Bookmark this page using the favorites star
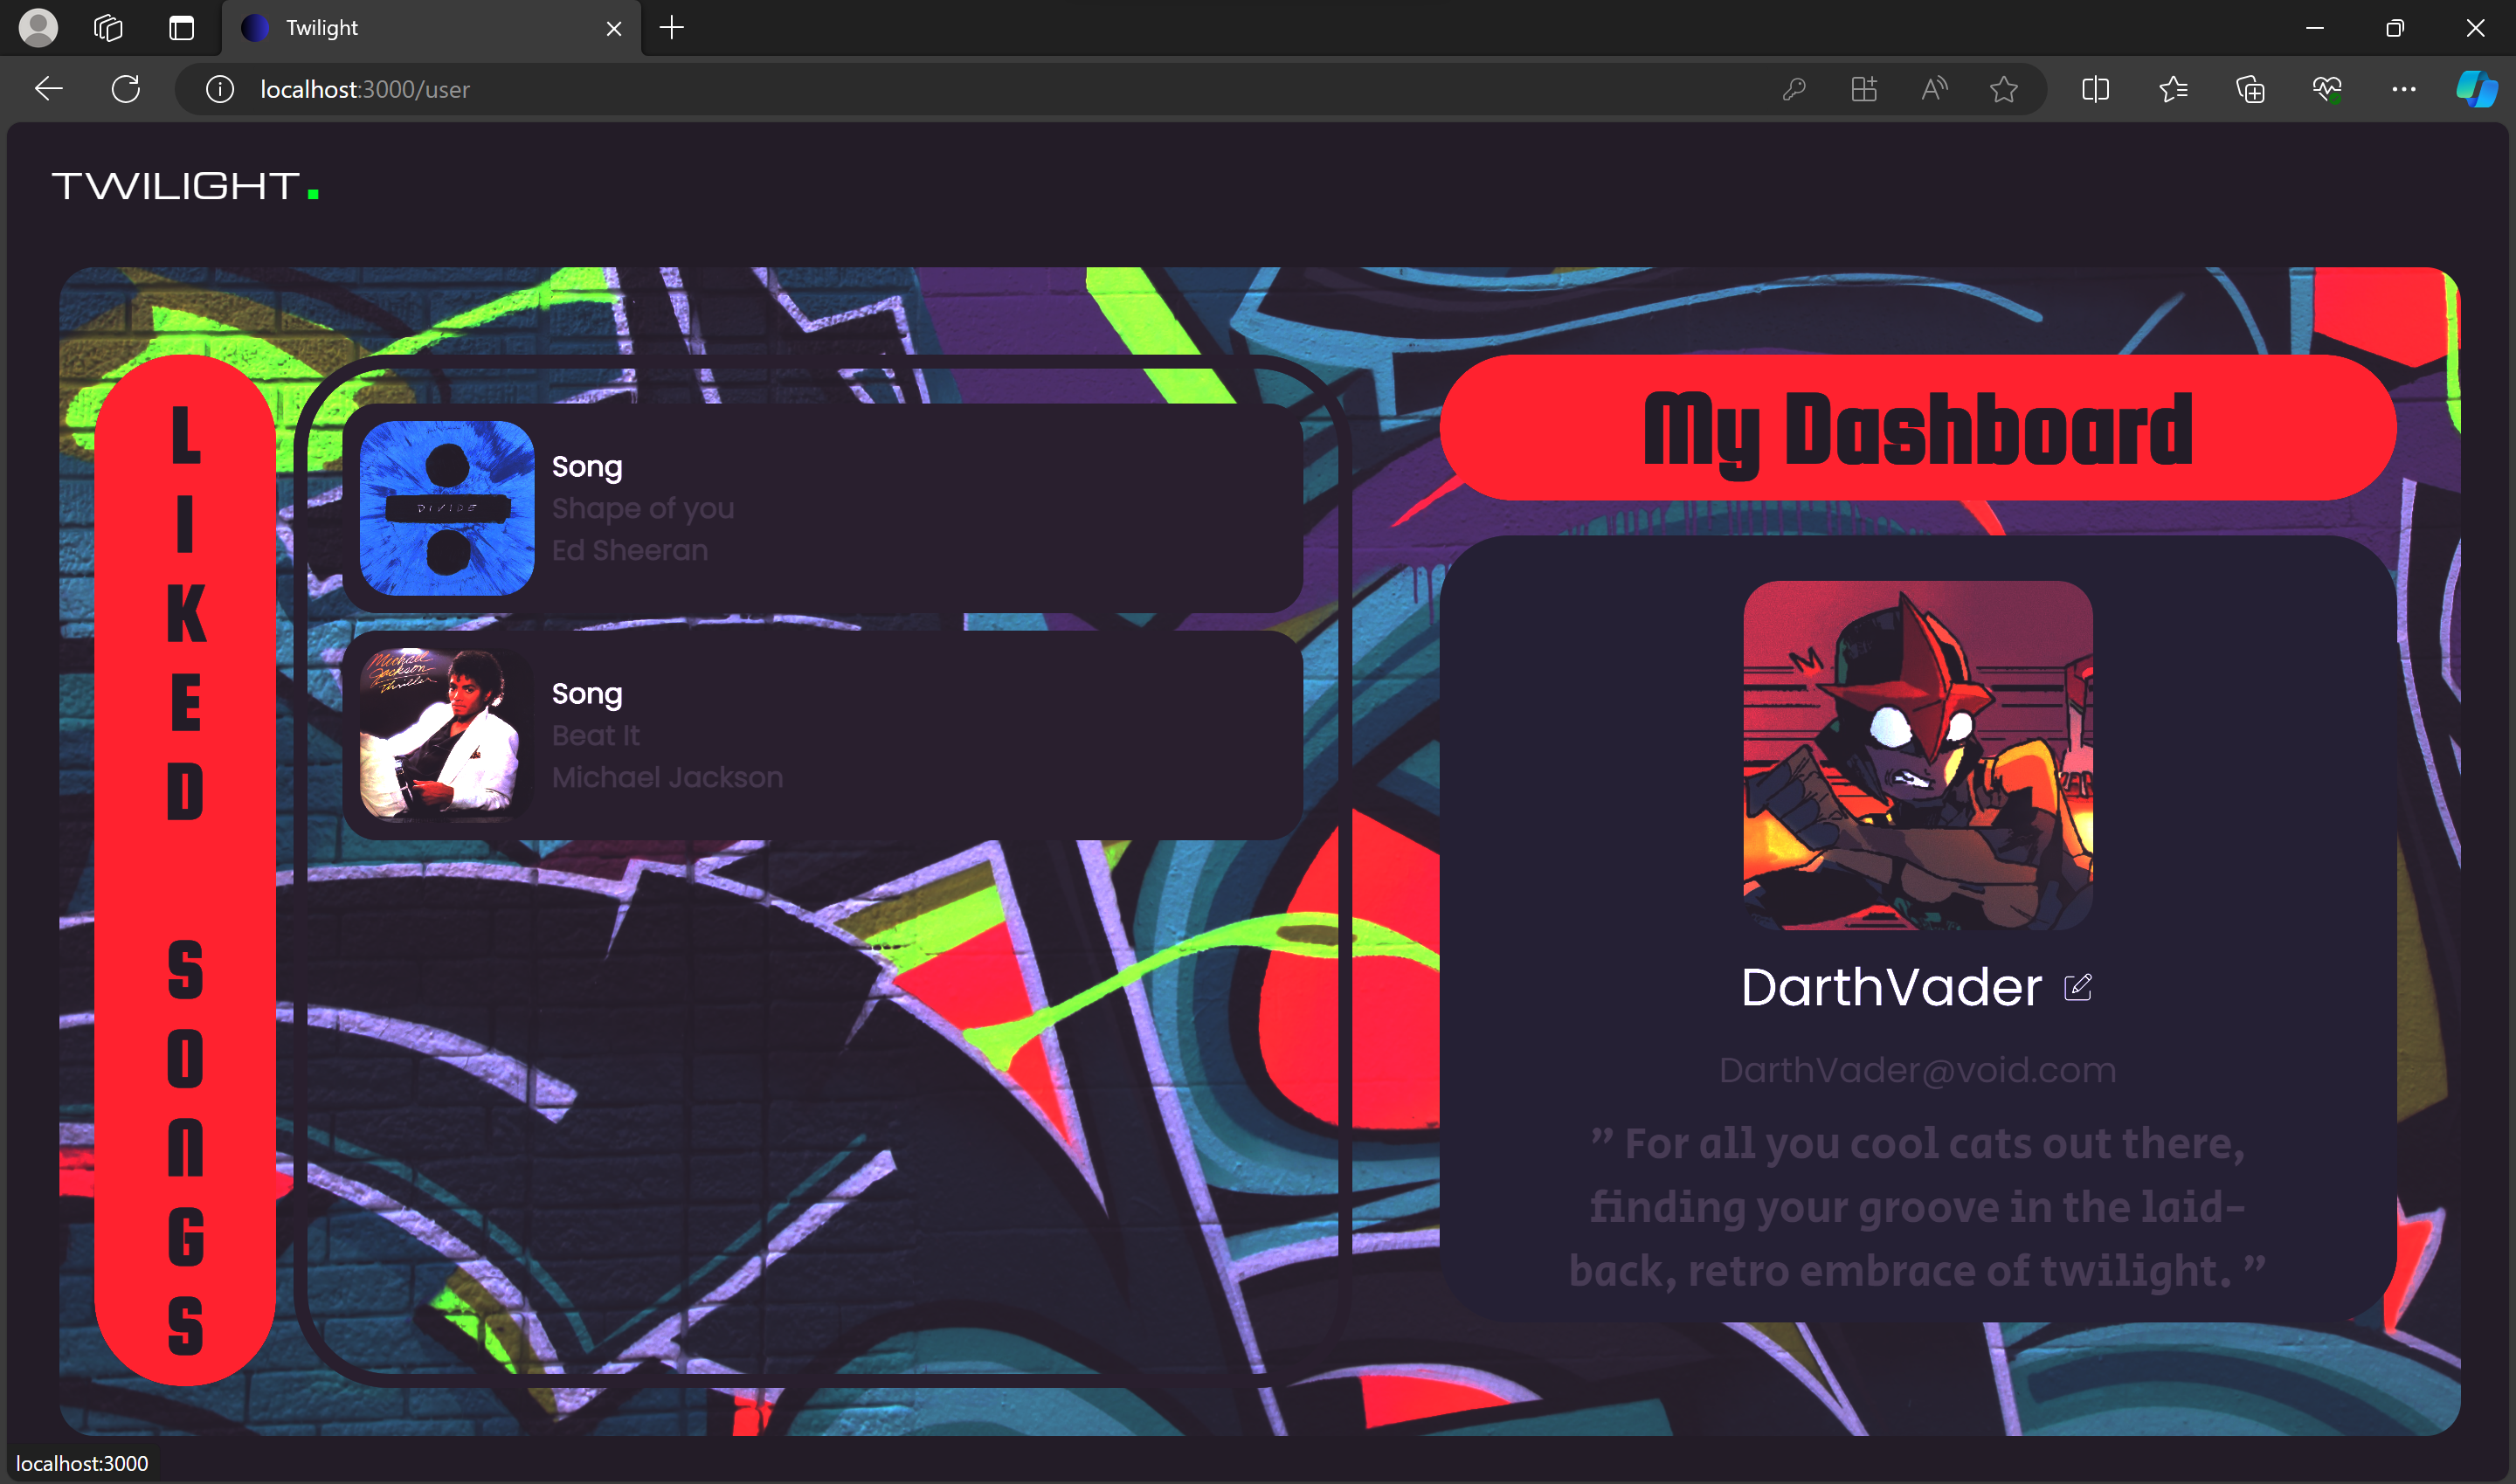The width and height of the screenshot is (2516, 1484). click(2004, 89)
